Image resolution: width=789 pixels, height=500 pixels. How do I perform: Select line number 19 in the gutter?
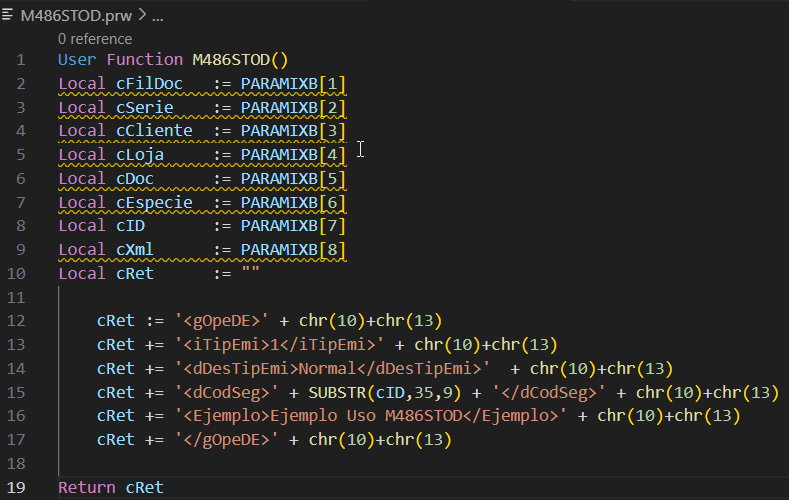tap(16, 487)
